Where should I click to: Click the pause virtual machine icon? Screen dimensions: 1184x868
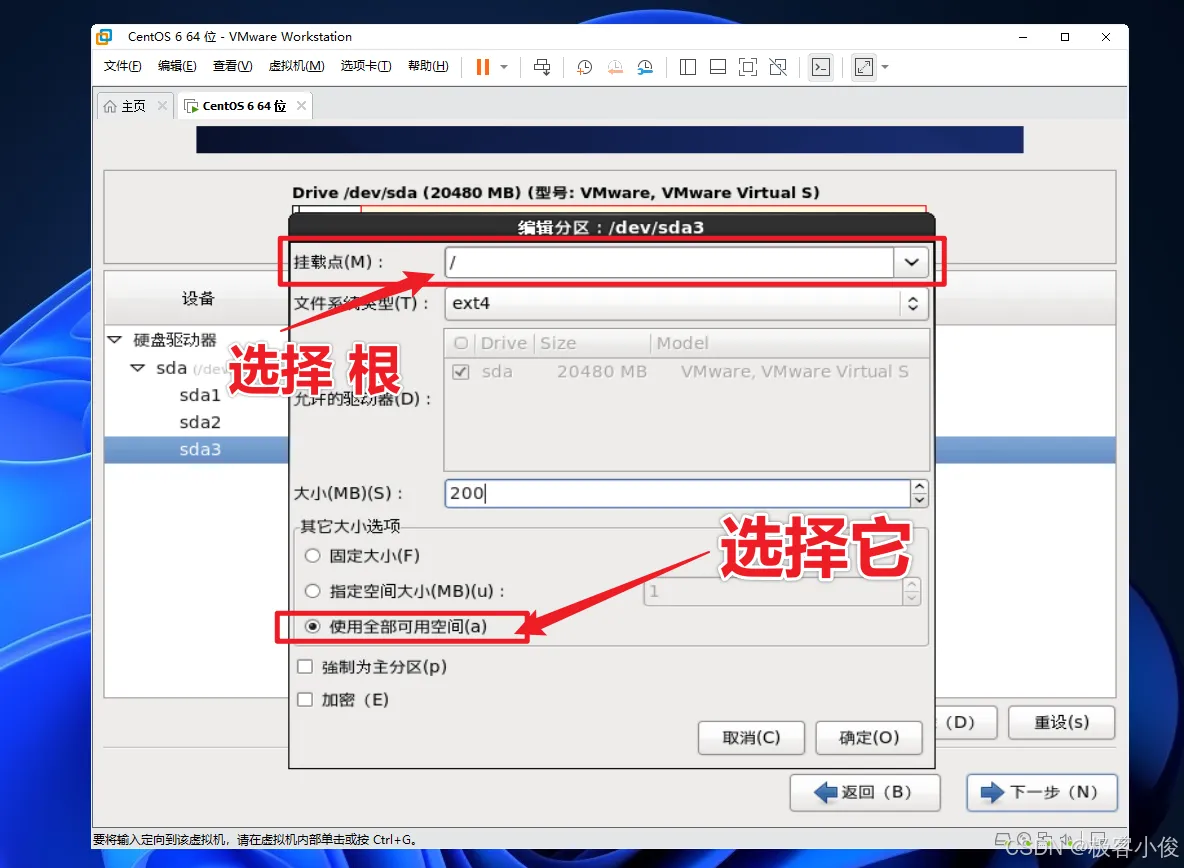tap(483, 67)
